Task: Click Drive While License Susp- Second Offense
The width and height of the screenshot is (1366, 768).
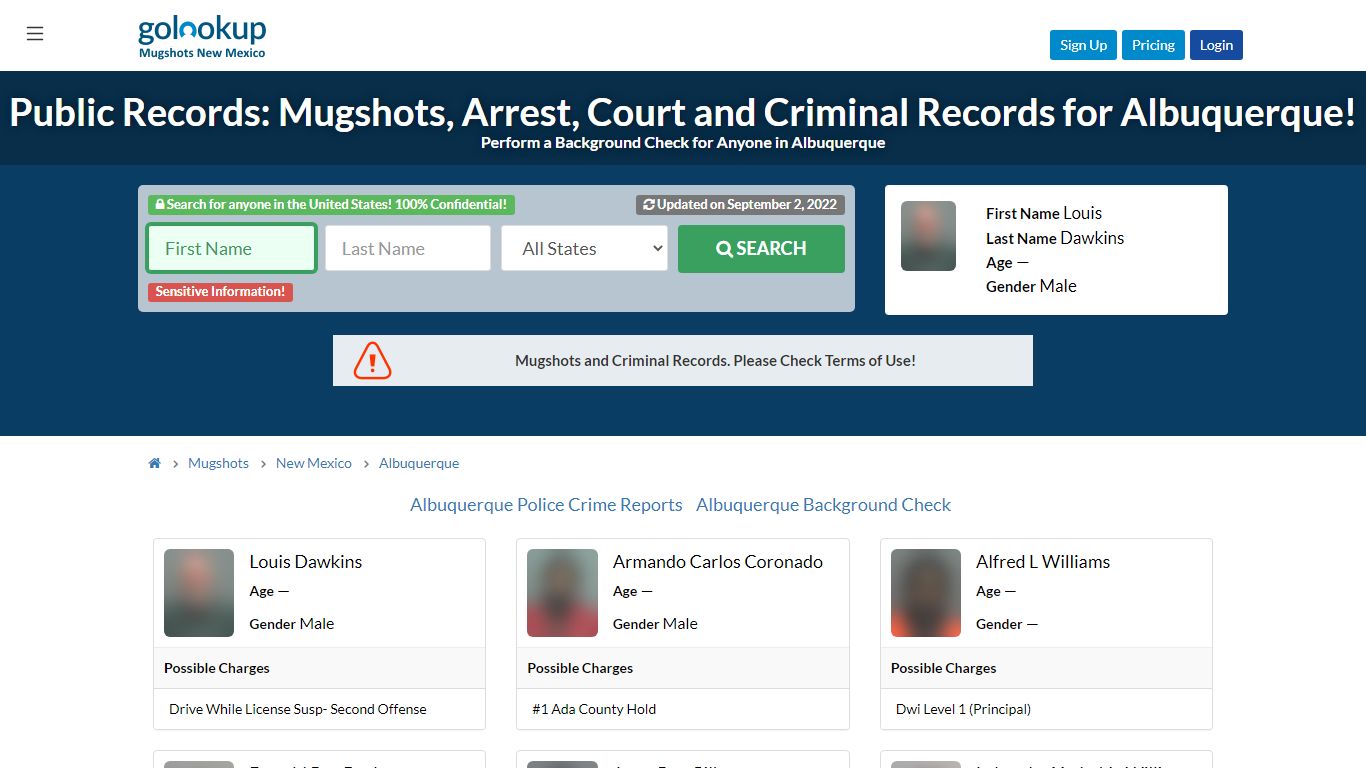Action: tap(298, 709)
